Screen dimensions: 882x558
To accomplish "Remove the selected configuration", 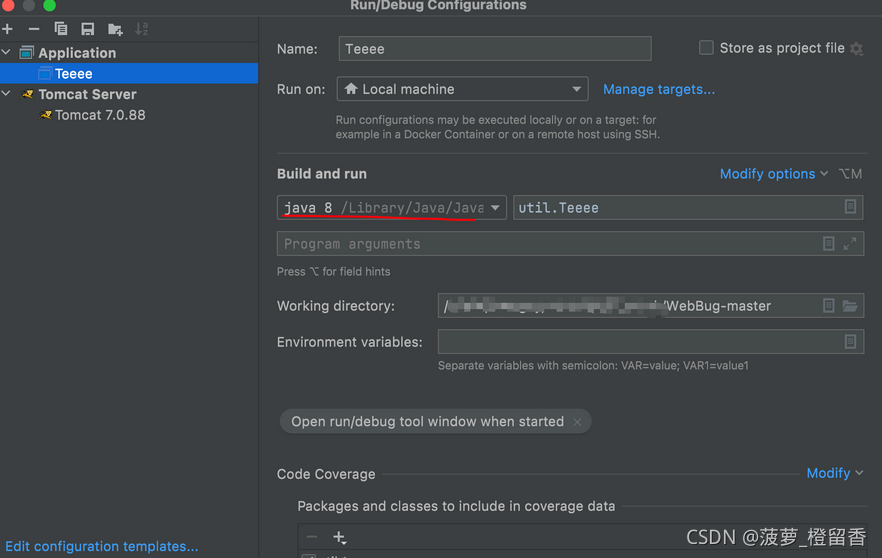I will coord(34,29).
